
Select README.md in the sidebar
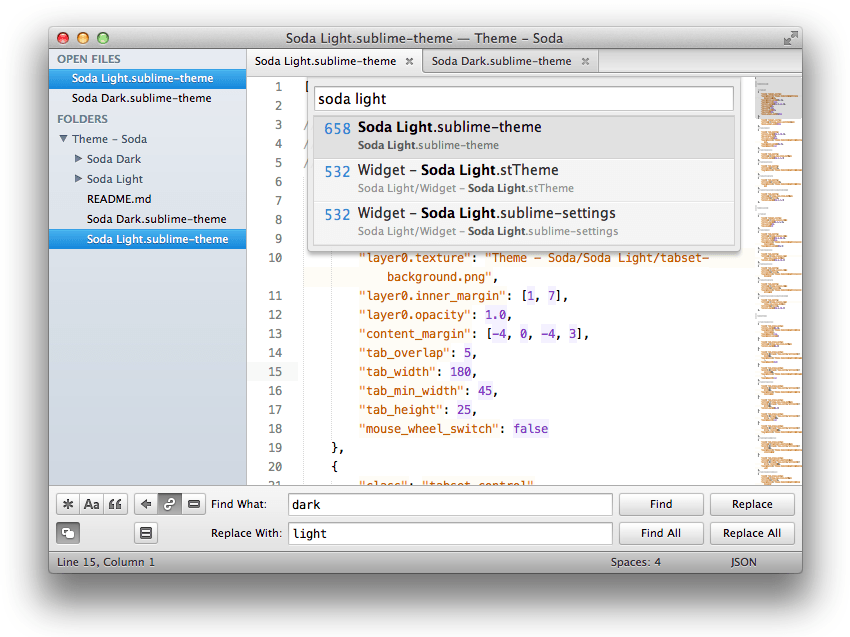pos(118,198)
